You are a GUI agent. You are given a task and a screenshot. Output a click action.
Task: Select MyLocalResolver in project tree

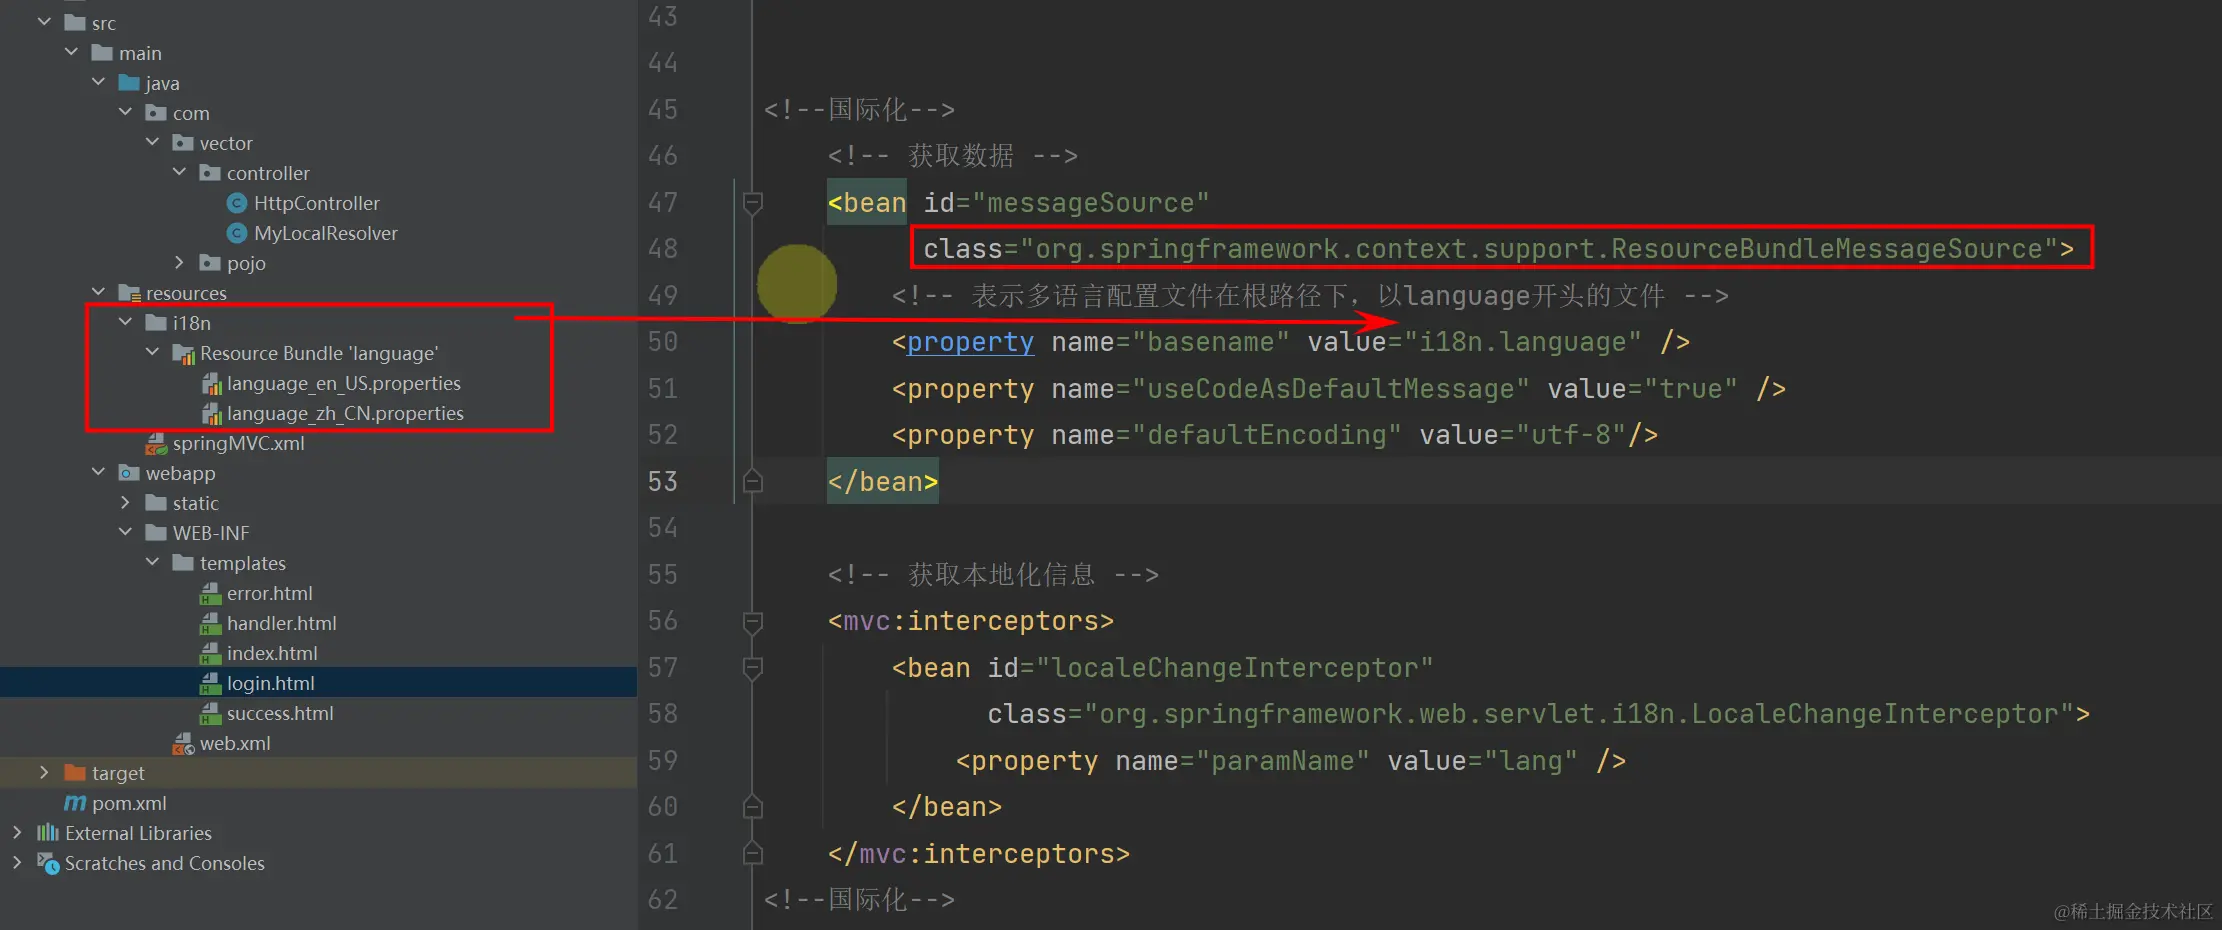(326, 233)
